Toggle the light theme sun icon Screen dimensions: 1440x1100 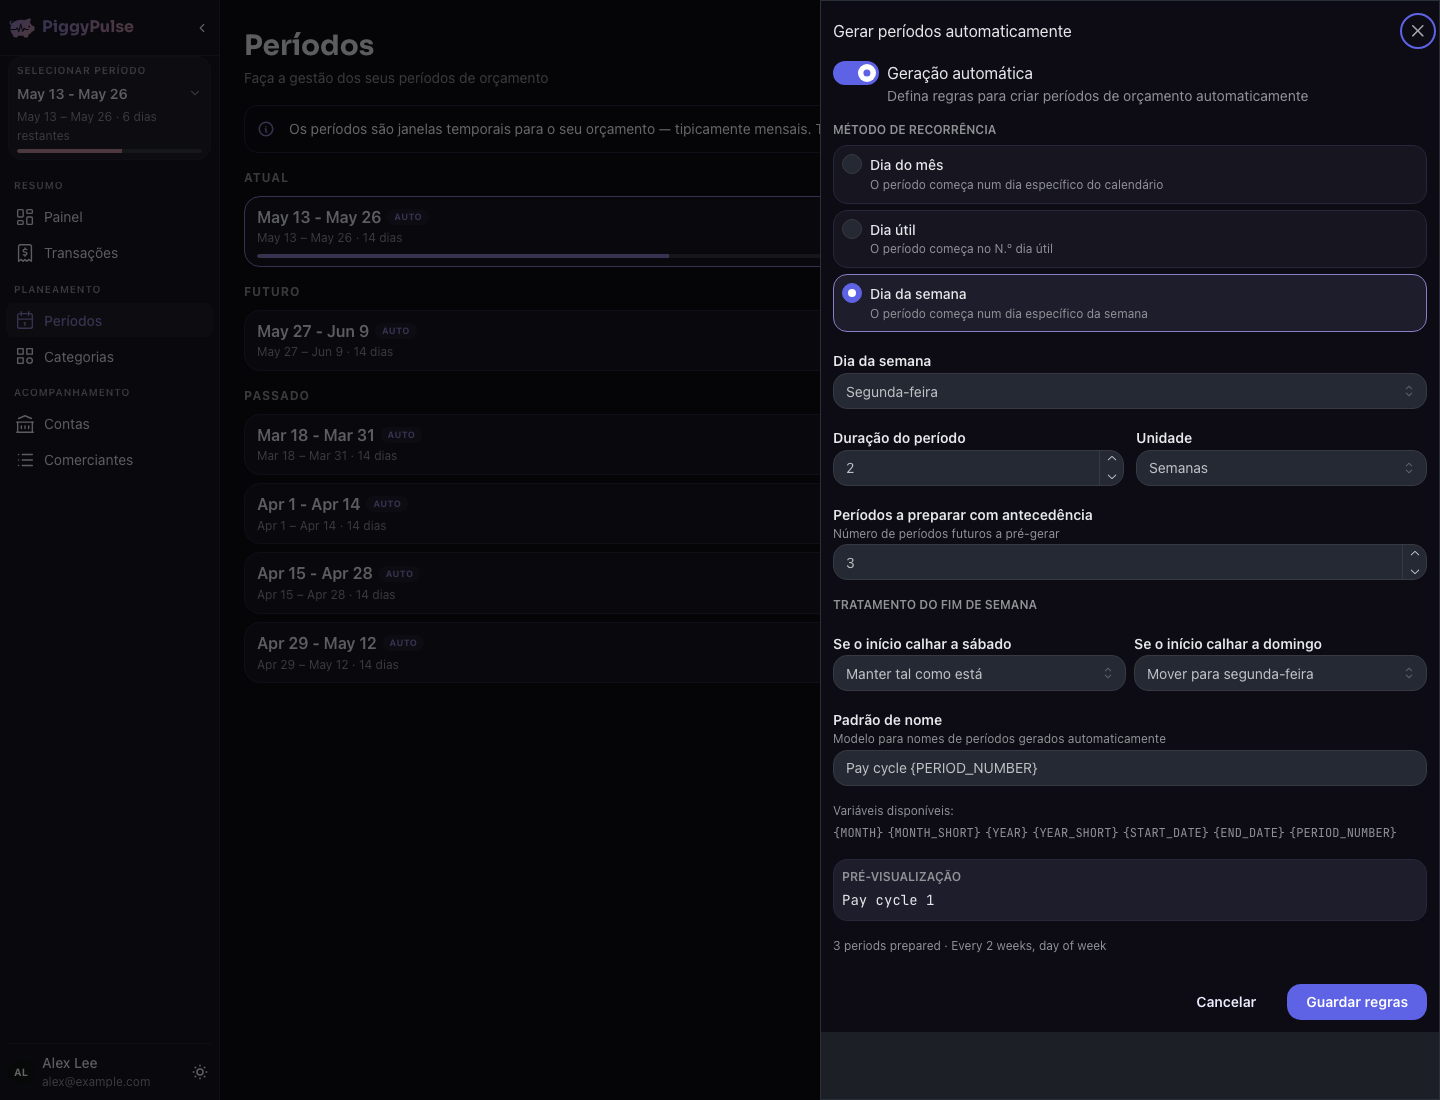200,1072
